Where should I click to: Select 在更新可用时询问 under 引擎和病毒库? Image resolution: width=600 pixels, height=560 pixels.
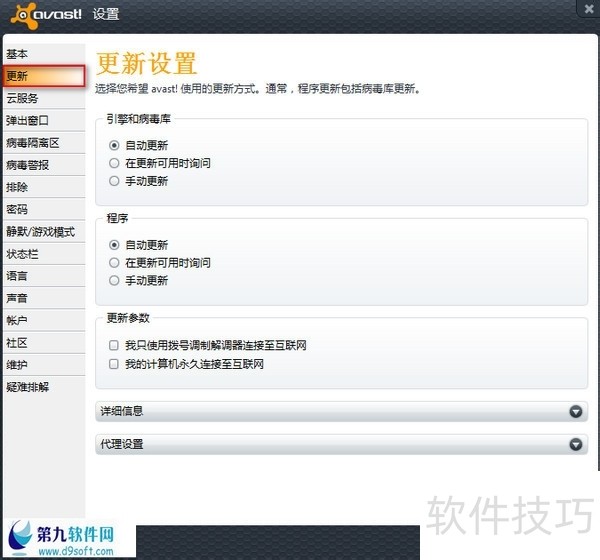[115, 163]
